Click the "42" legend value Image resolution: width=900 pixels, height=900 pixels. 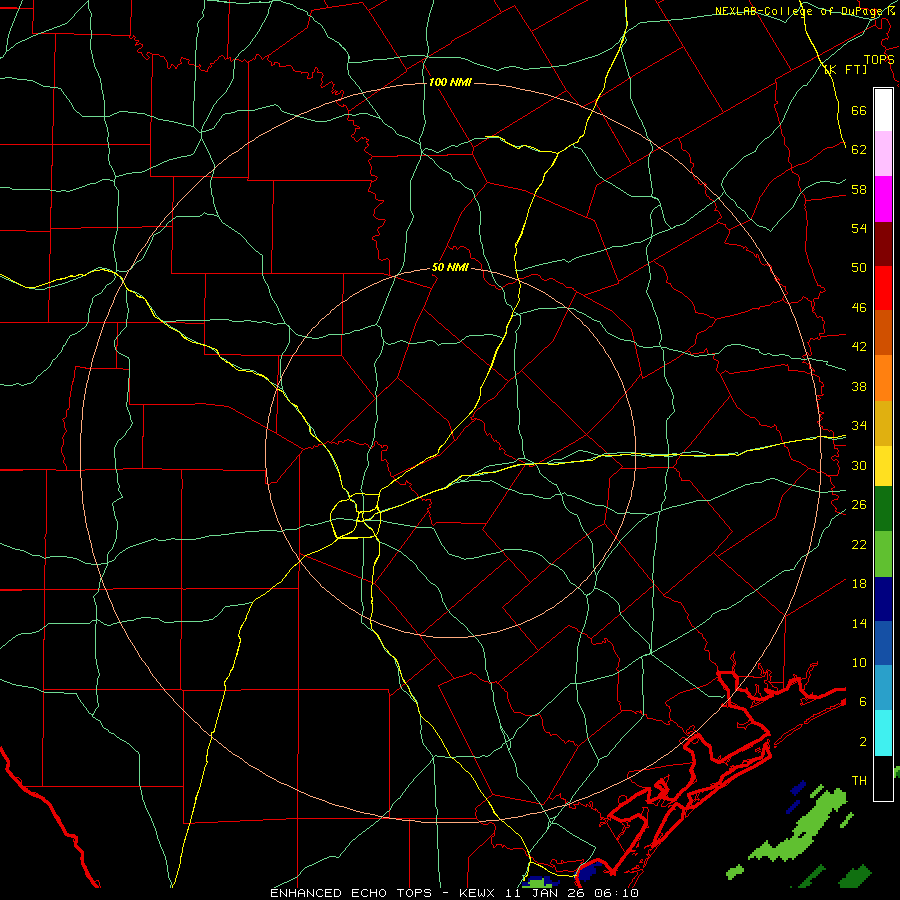pyautogui.click(x=859, y=347)
